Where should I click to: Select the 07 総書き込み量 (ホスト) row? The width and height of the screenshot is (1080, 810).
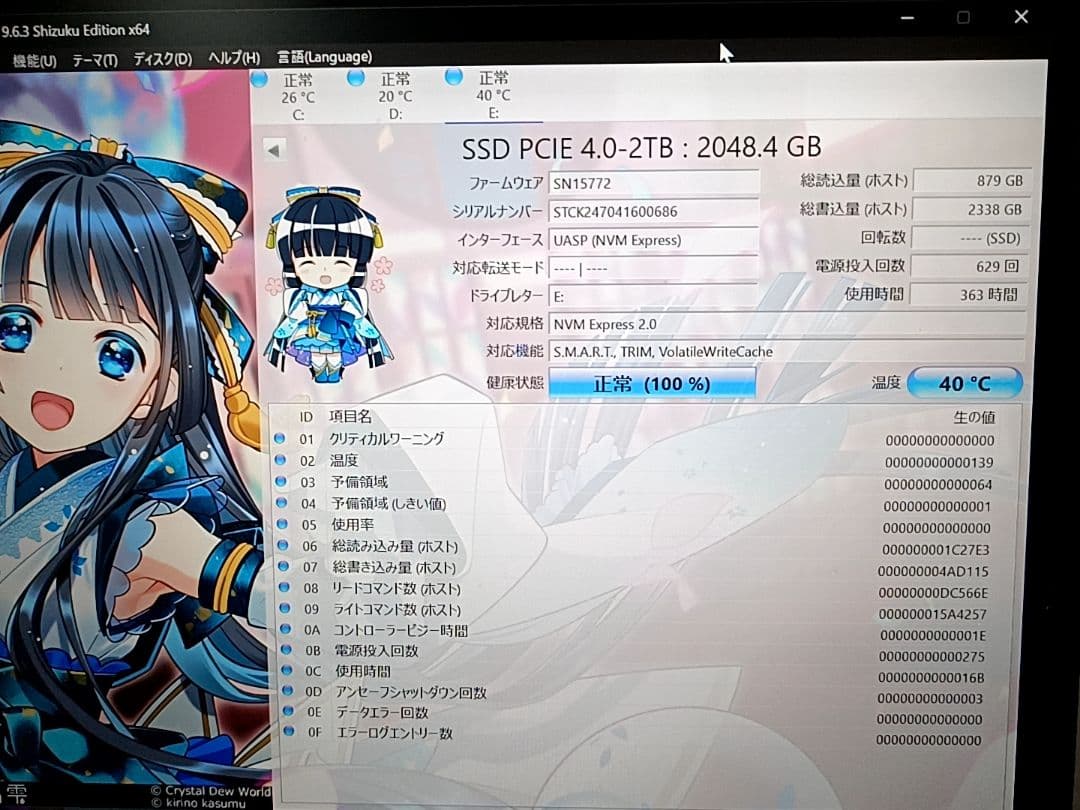point(634,568)
